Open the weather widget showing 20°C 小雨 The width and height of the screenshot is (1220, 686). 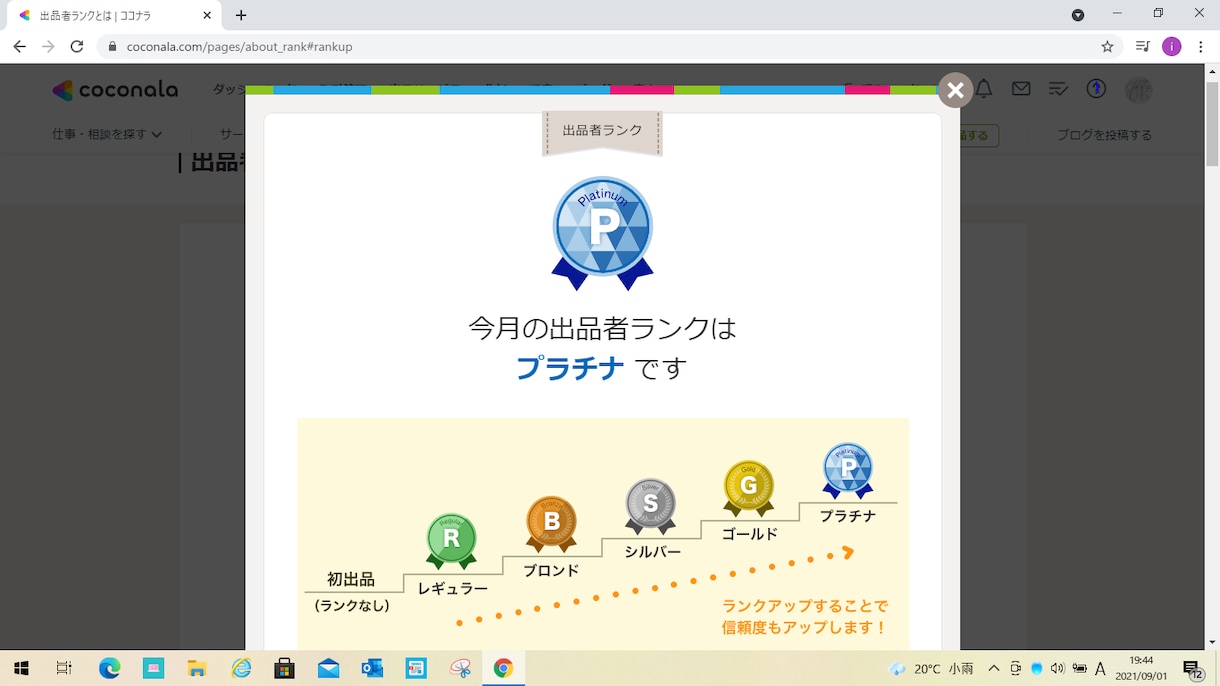[x=931, y=668]
